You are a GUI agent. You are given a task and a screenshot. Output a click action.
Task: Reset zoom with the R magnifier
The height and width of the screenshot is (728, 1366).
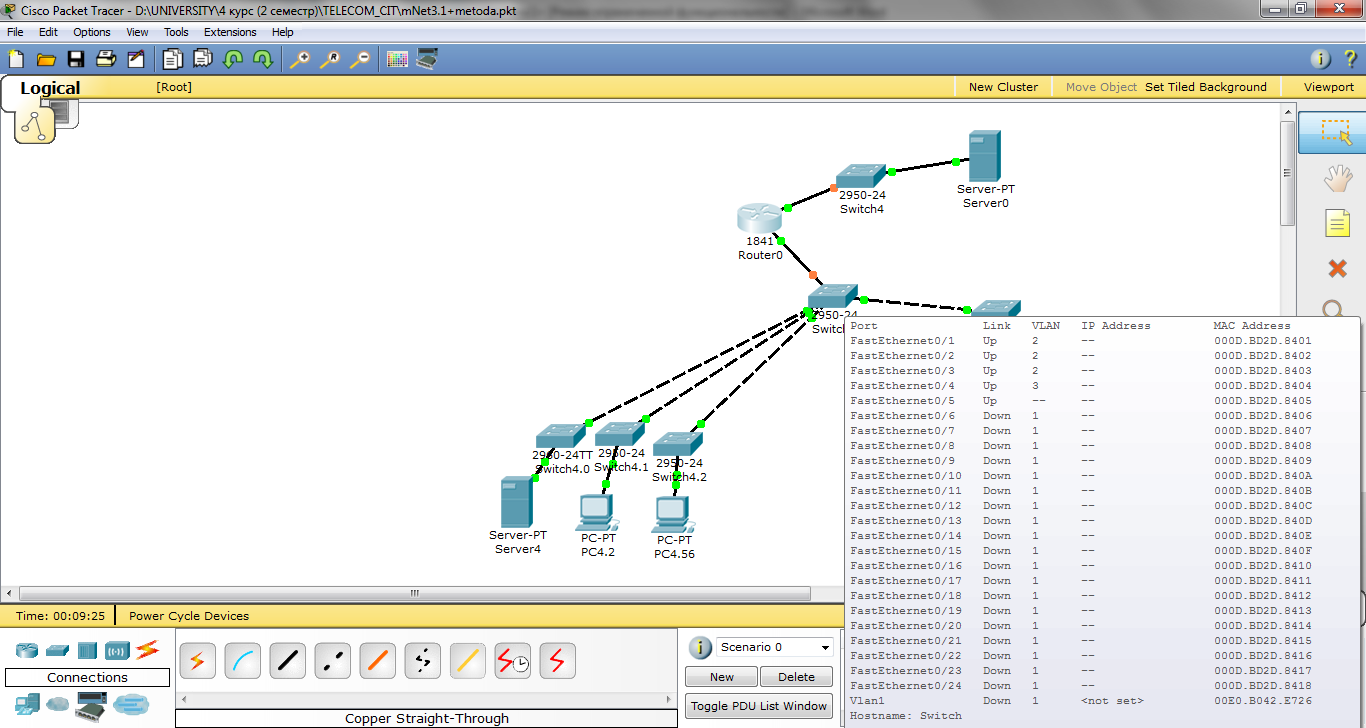point(329,59)
